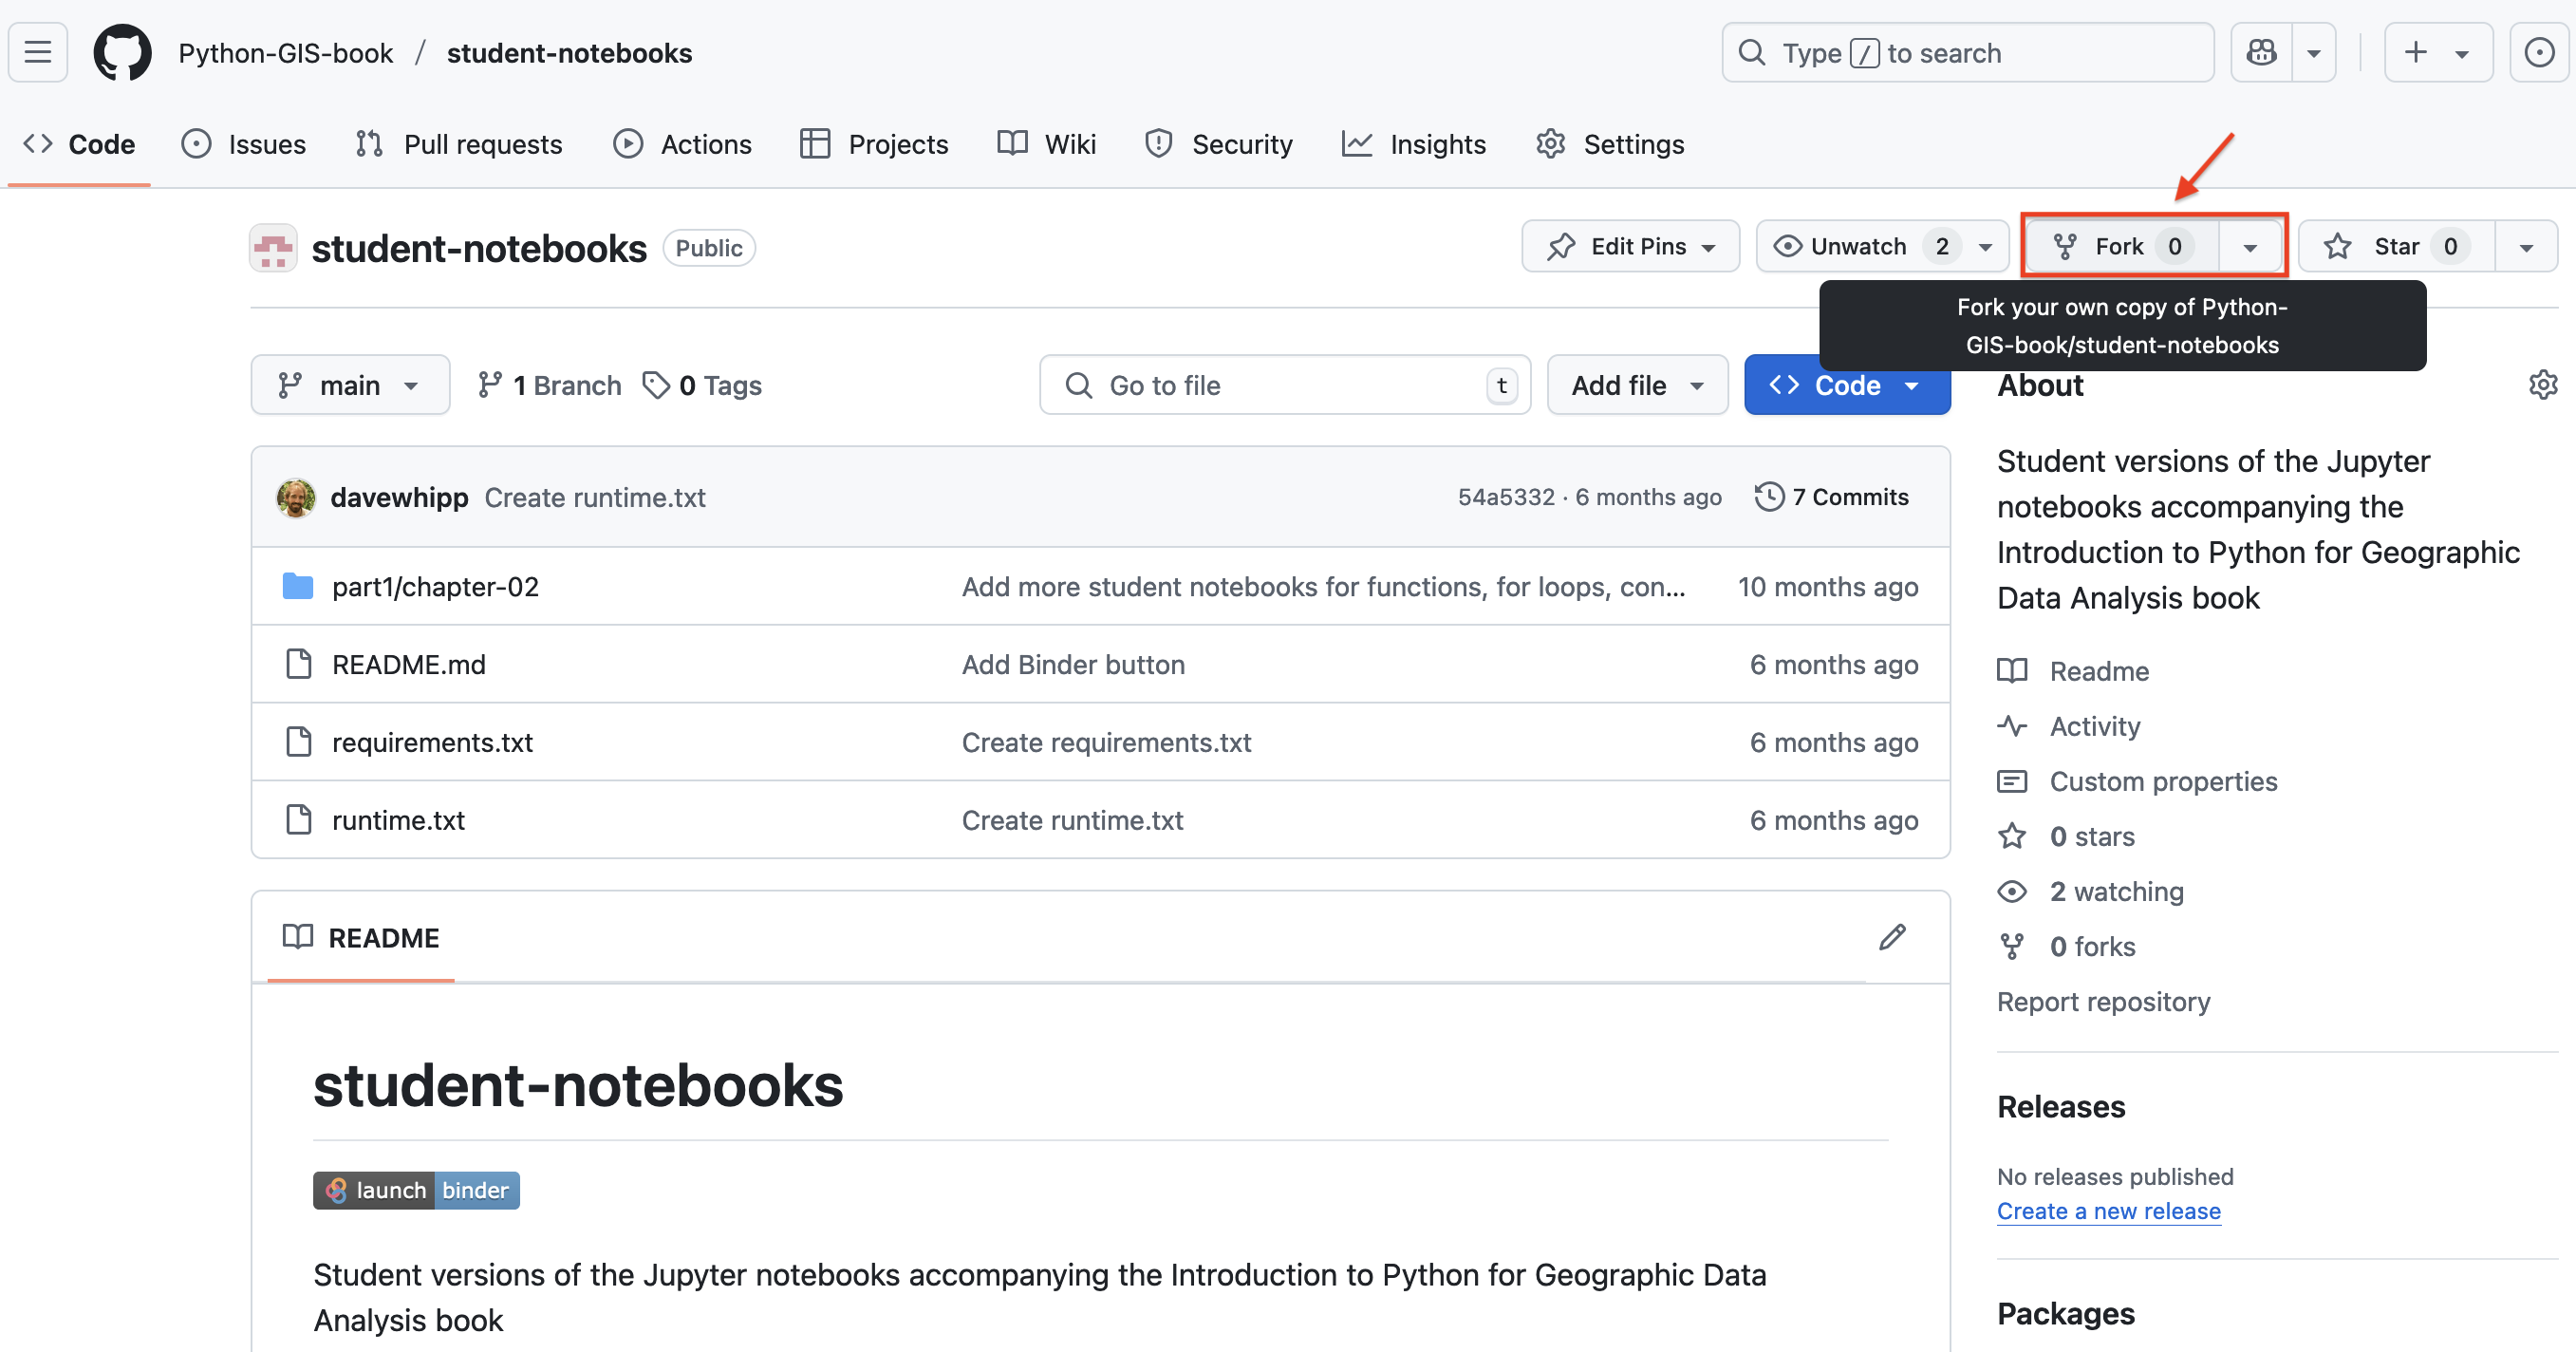
Task: Open the issues circle icon in header
Action: coord(2539,52)
